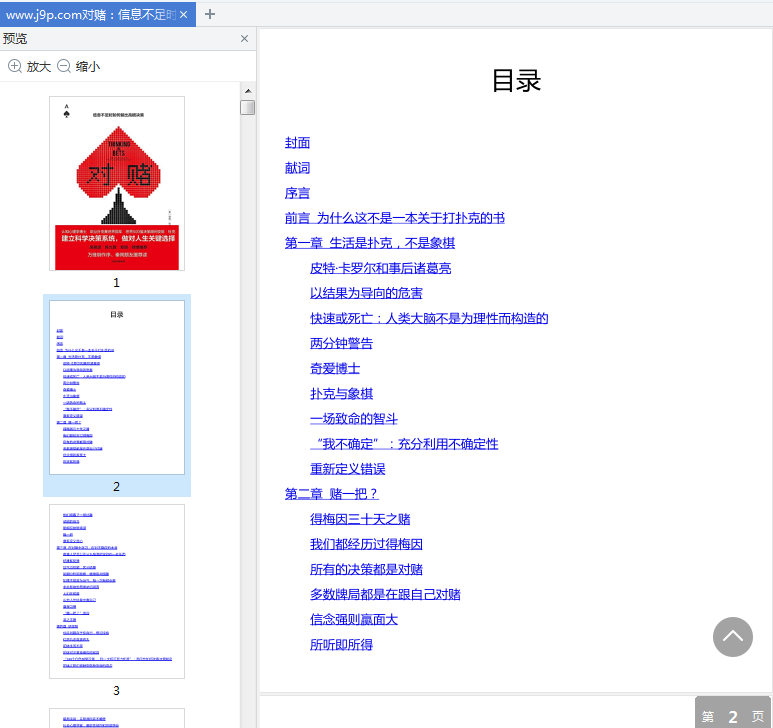The image size is (773, 728).
Task: Go to 得梅因三十天之赌 section
Action: 360,520
